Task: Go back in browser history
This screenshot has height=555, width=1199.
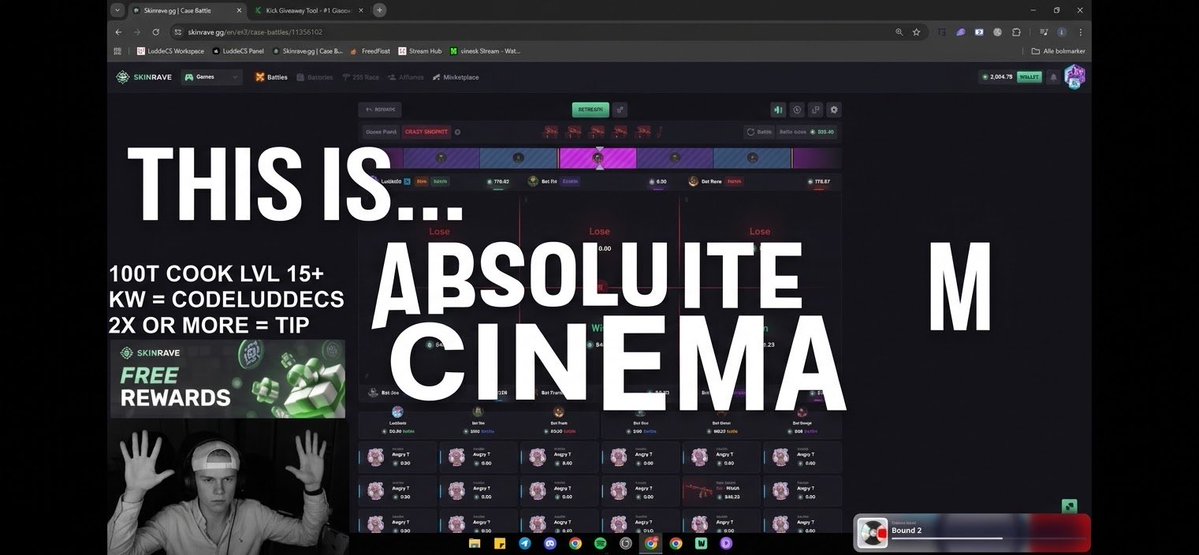Action: click(118, 32)
